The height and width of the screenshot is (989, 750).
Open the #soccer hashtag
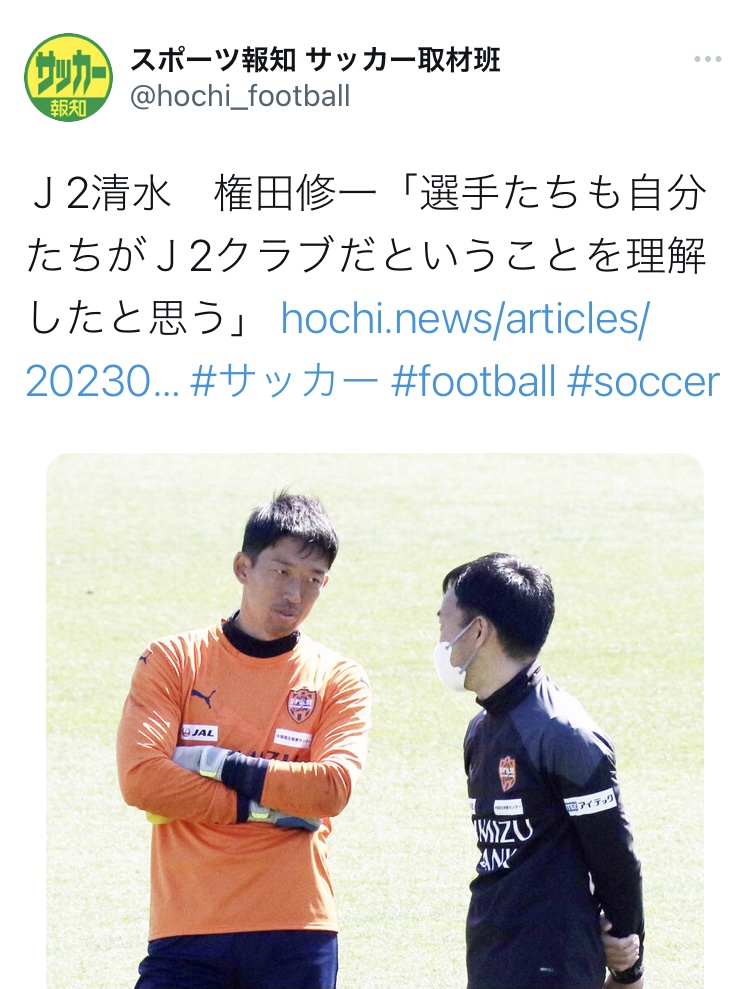click(644, 382)
